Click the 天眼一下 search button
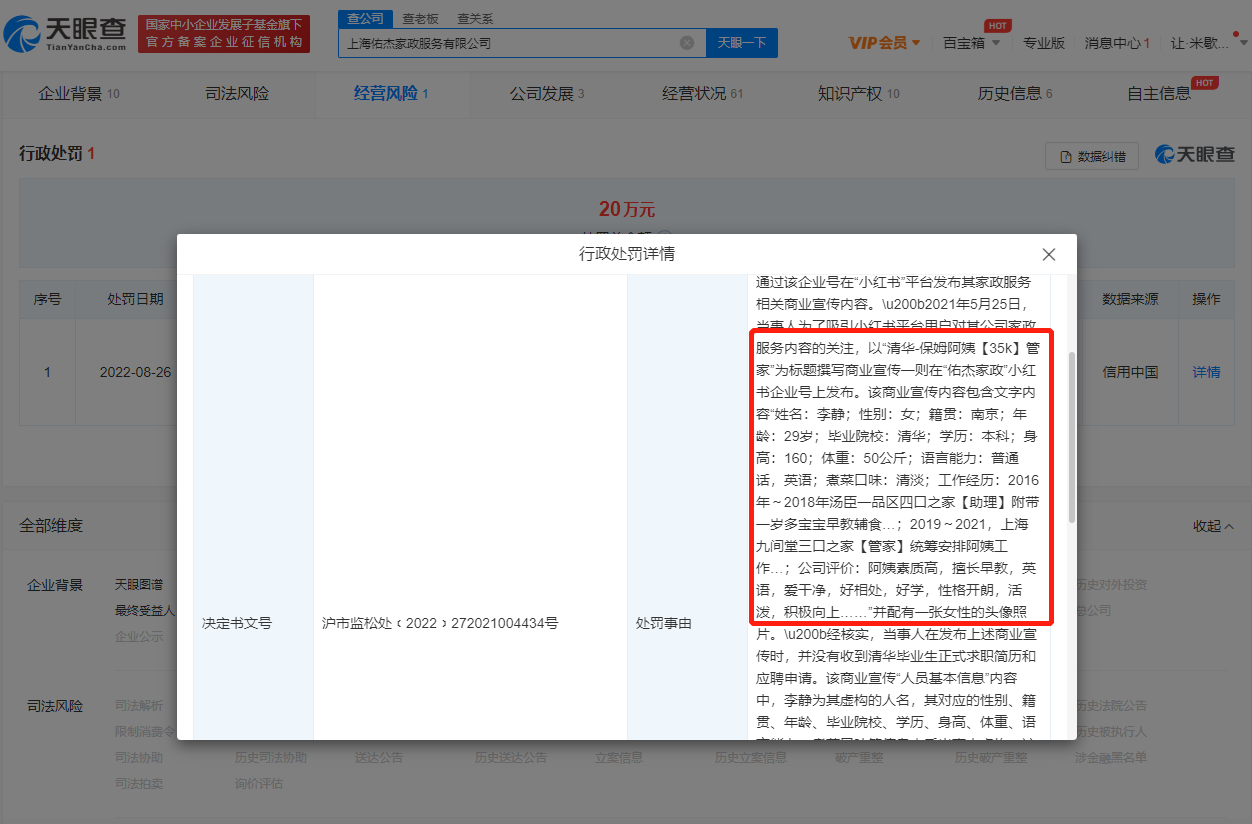 (741, 42)
